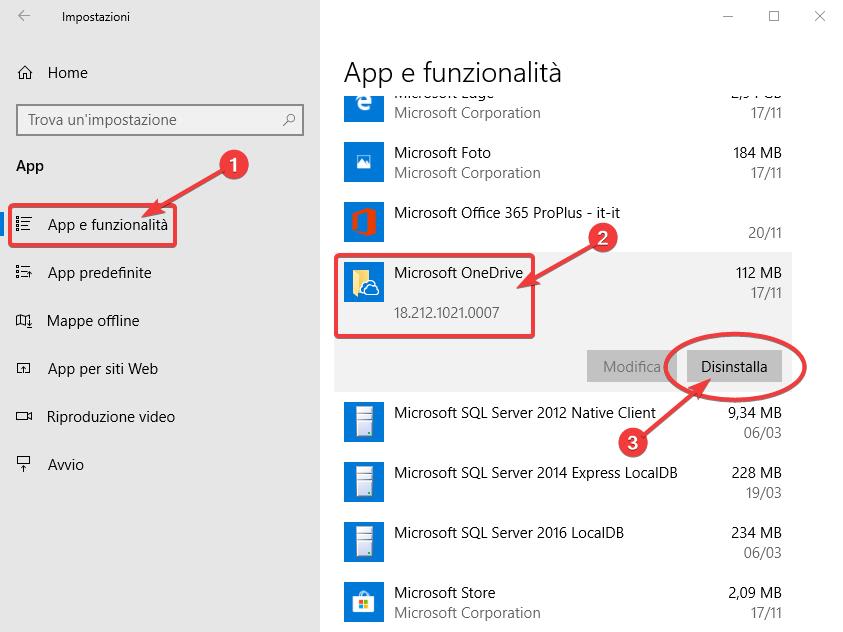Click the 9,34 MB size value
The height and width of the screenshot is (632, 843).
tap(754, 413)
